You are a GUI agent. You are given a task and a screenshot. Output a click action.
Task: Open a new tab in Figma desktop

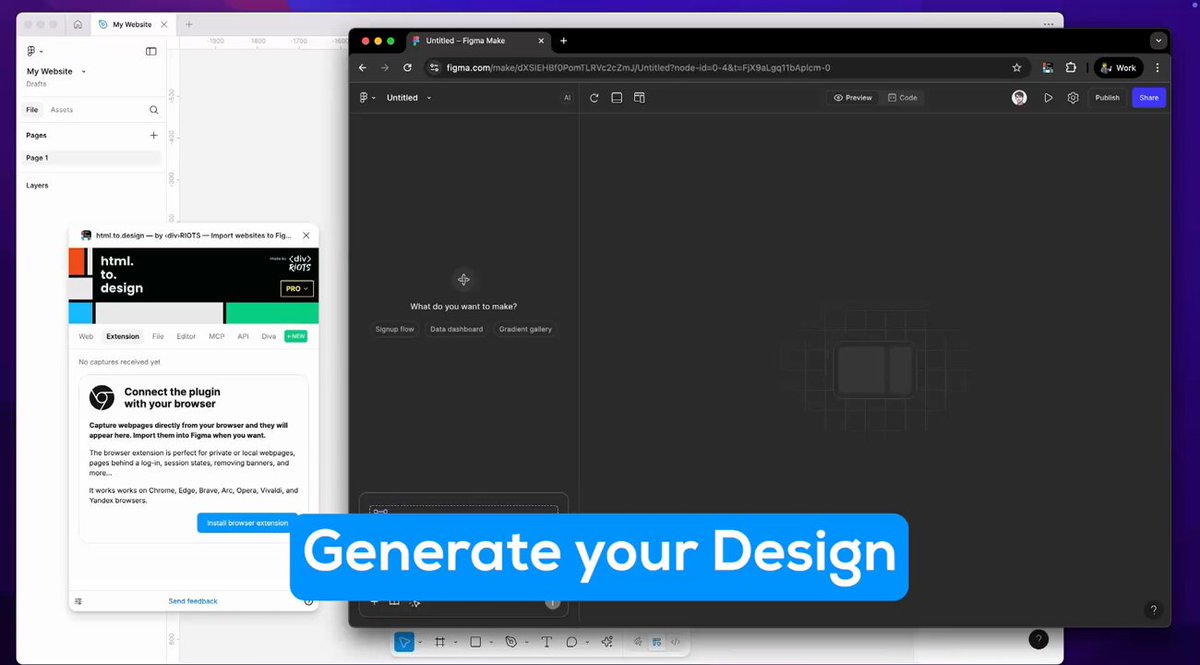point(189,24)
